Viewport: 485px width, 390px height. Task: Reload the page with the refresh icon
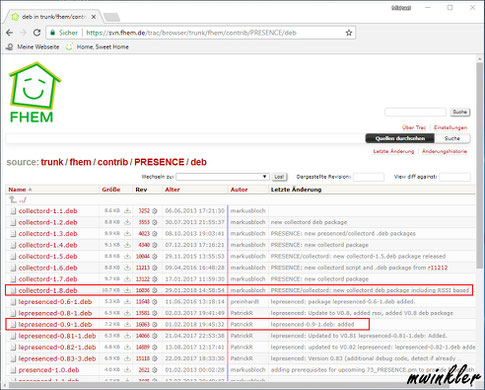37,33
